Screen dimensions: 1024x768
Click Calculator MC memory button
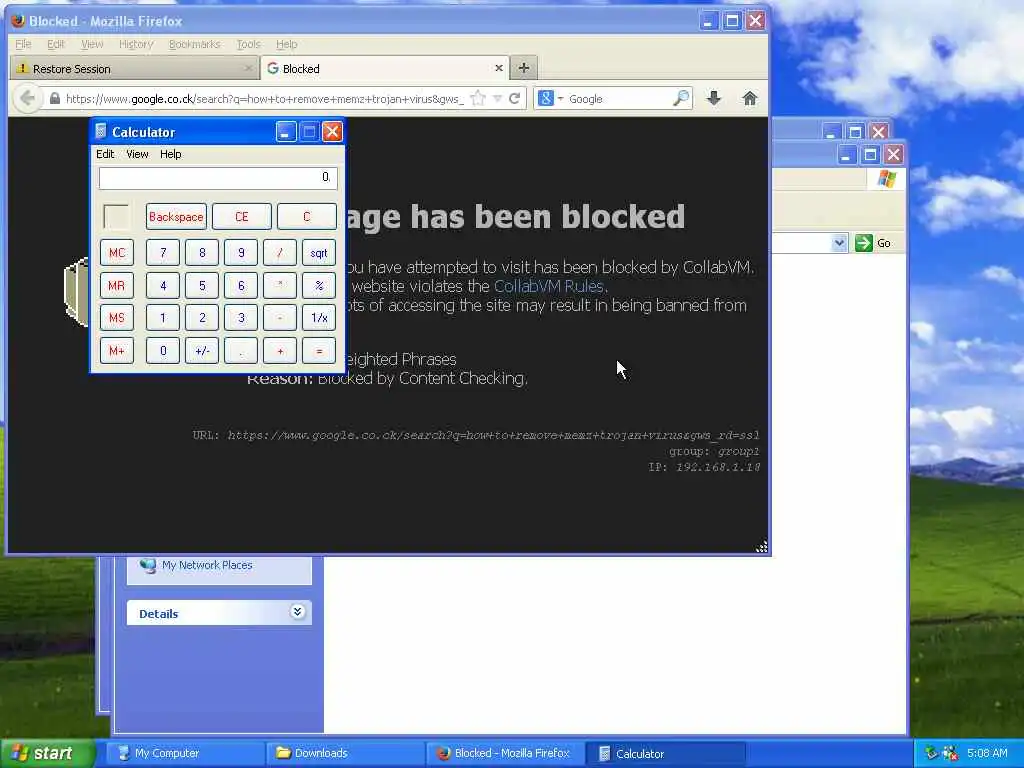click(x=117, y=253)
